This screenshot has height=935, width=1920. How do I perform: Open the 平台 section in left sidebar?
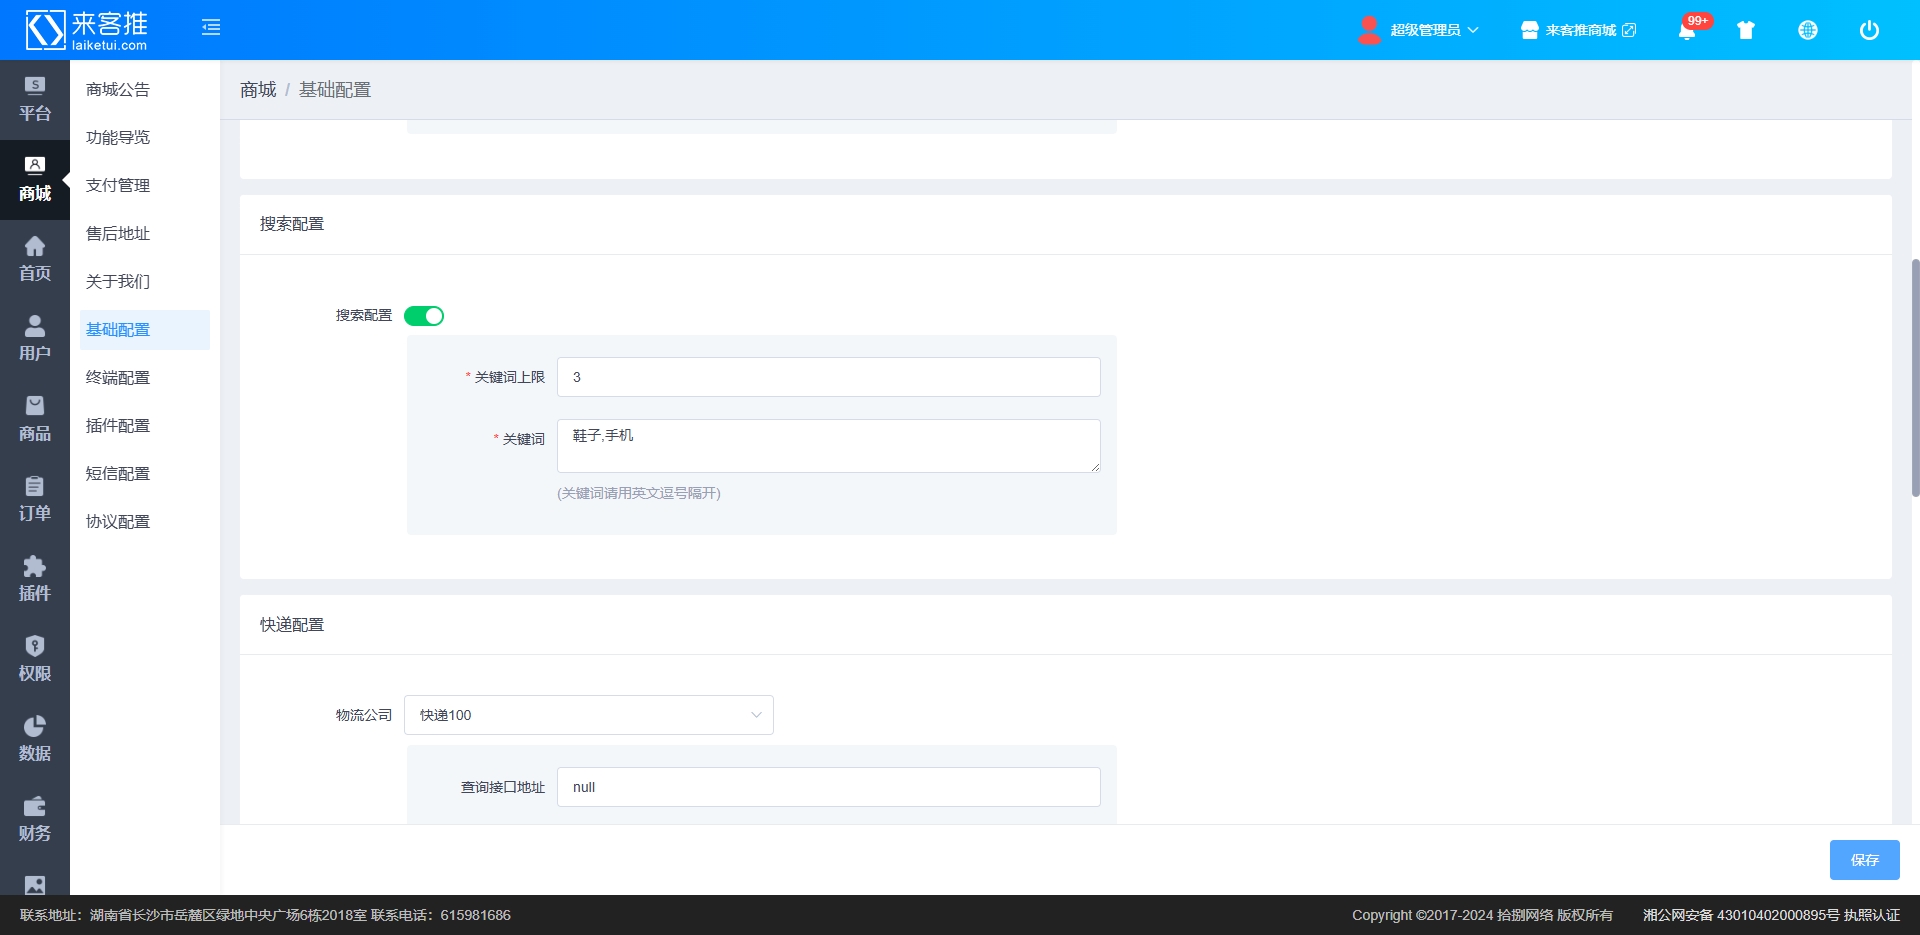[35, 99]
